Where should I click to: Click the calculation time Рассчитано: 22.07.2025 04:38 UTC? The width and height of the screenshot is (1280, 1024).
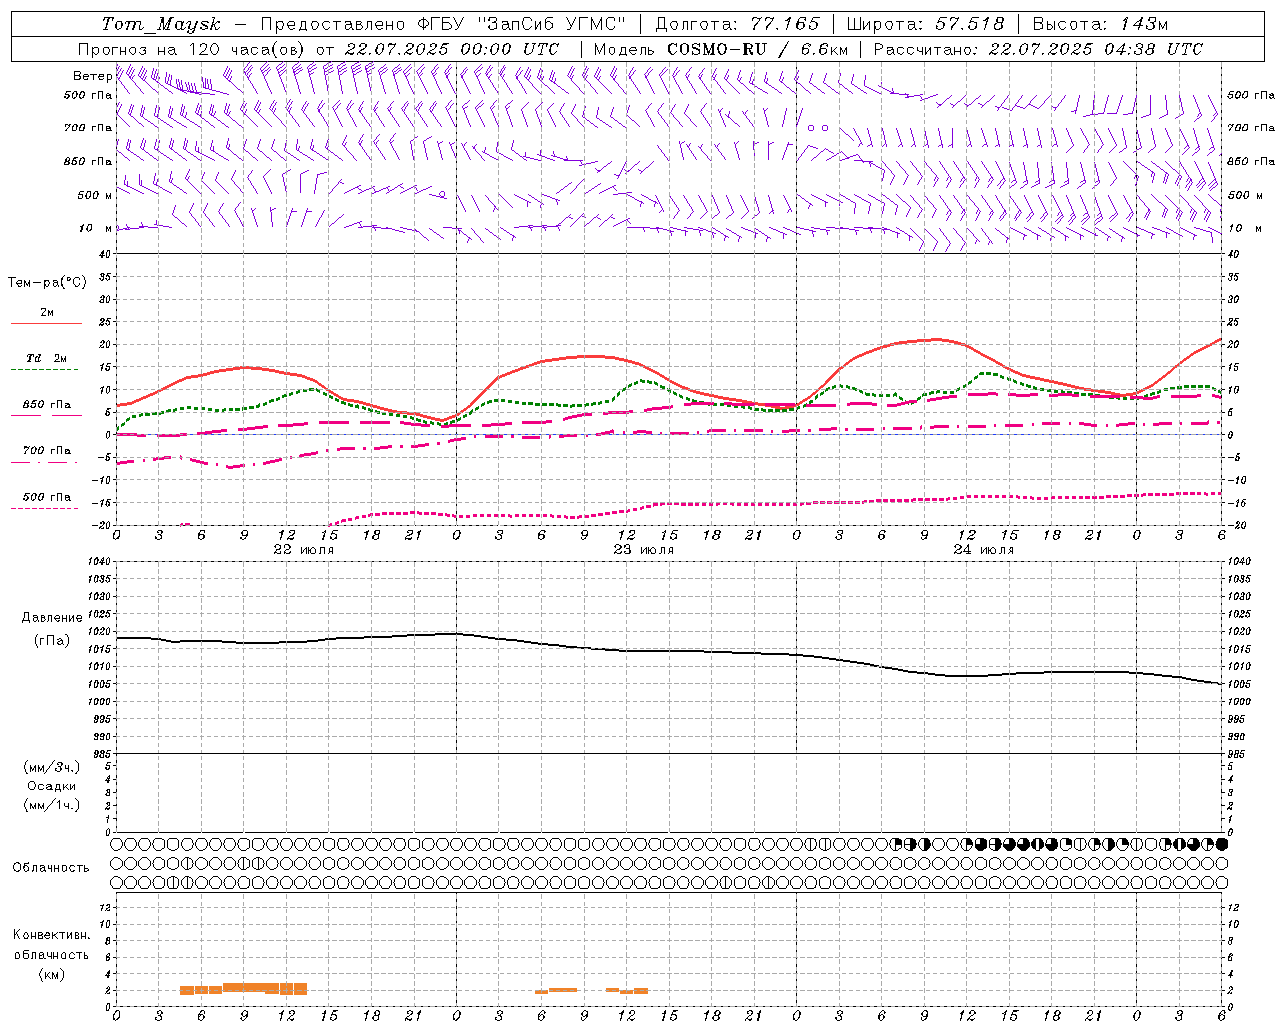(1038, 49)
